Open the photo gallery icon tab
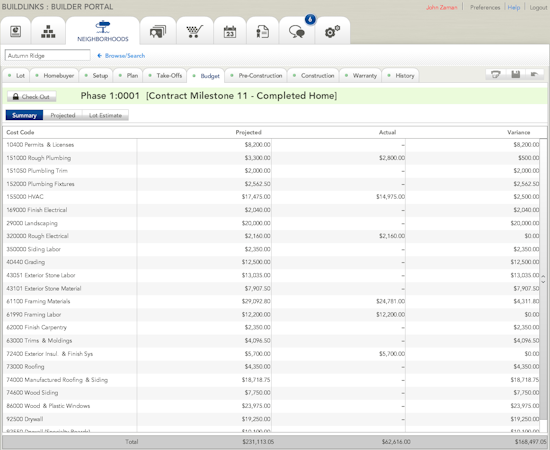The width and height of the screenshot is (550, 450). 158,32
